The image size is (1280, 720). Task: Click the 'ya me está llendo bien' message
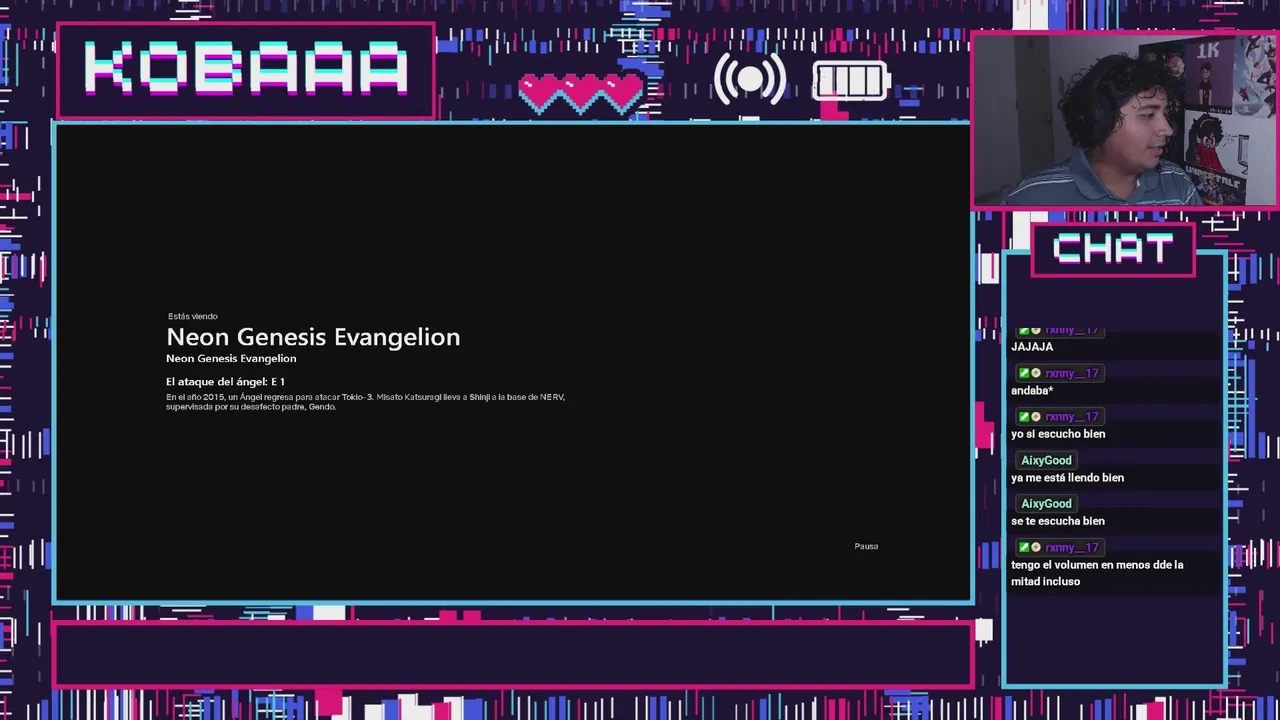(x=1067, y=478)
